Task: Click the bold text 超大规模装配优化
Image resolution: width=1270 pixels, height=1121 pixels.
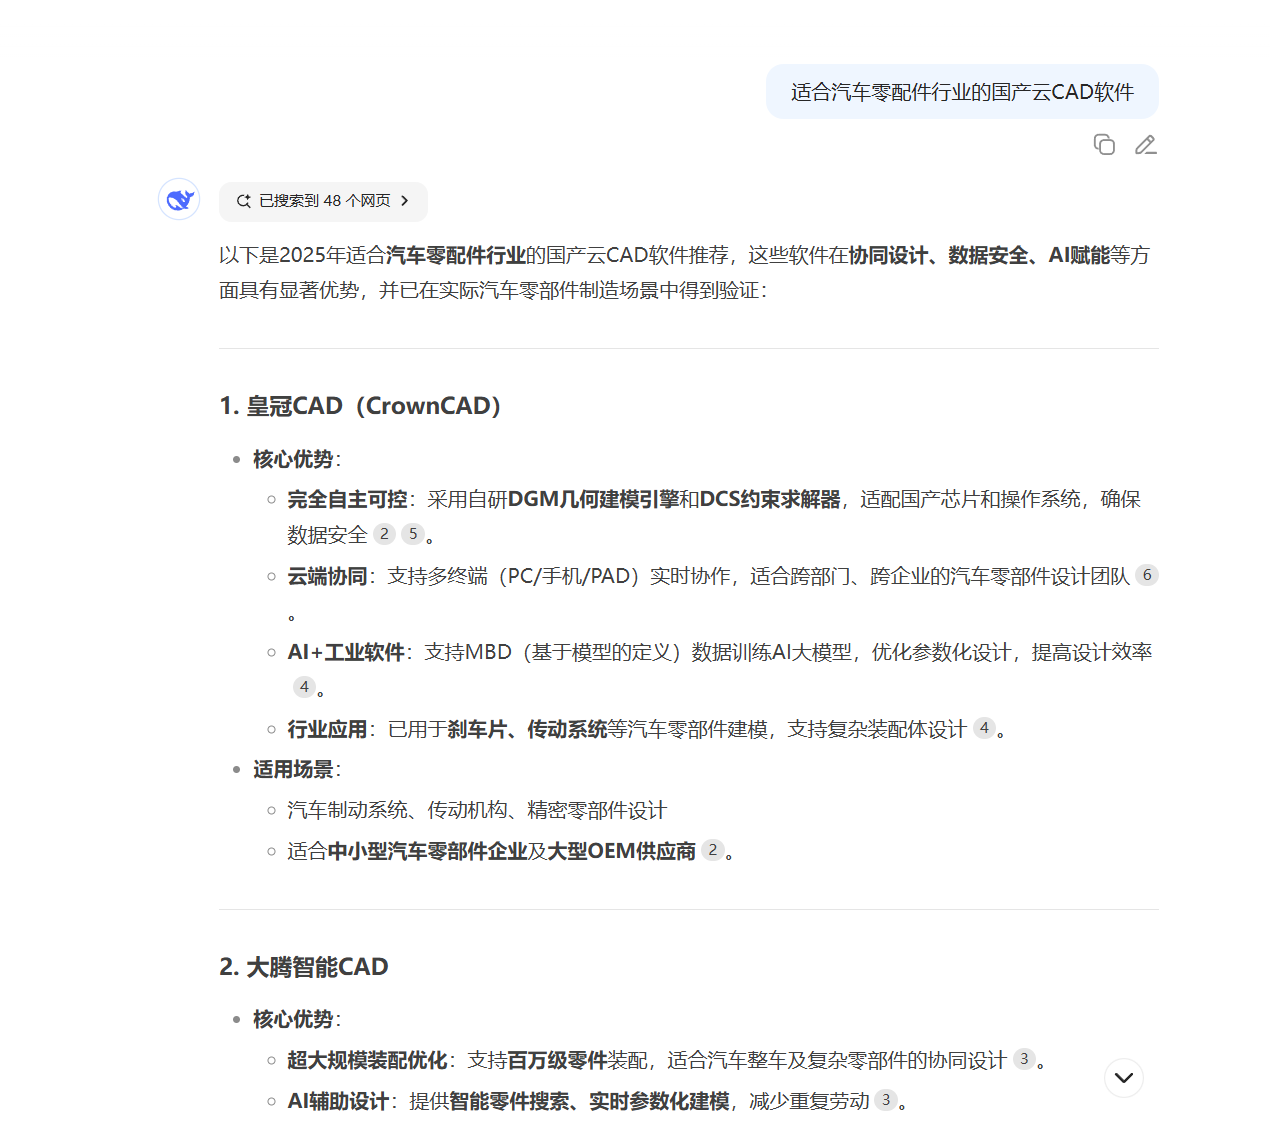Action: [367, 1060]
